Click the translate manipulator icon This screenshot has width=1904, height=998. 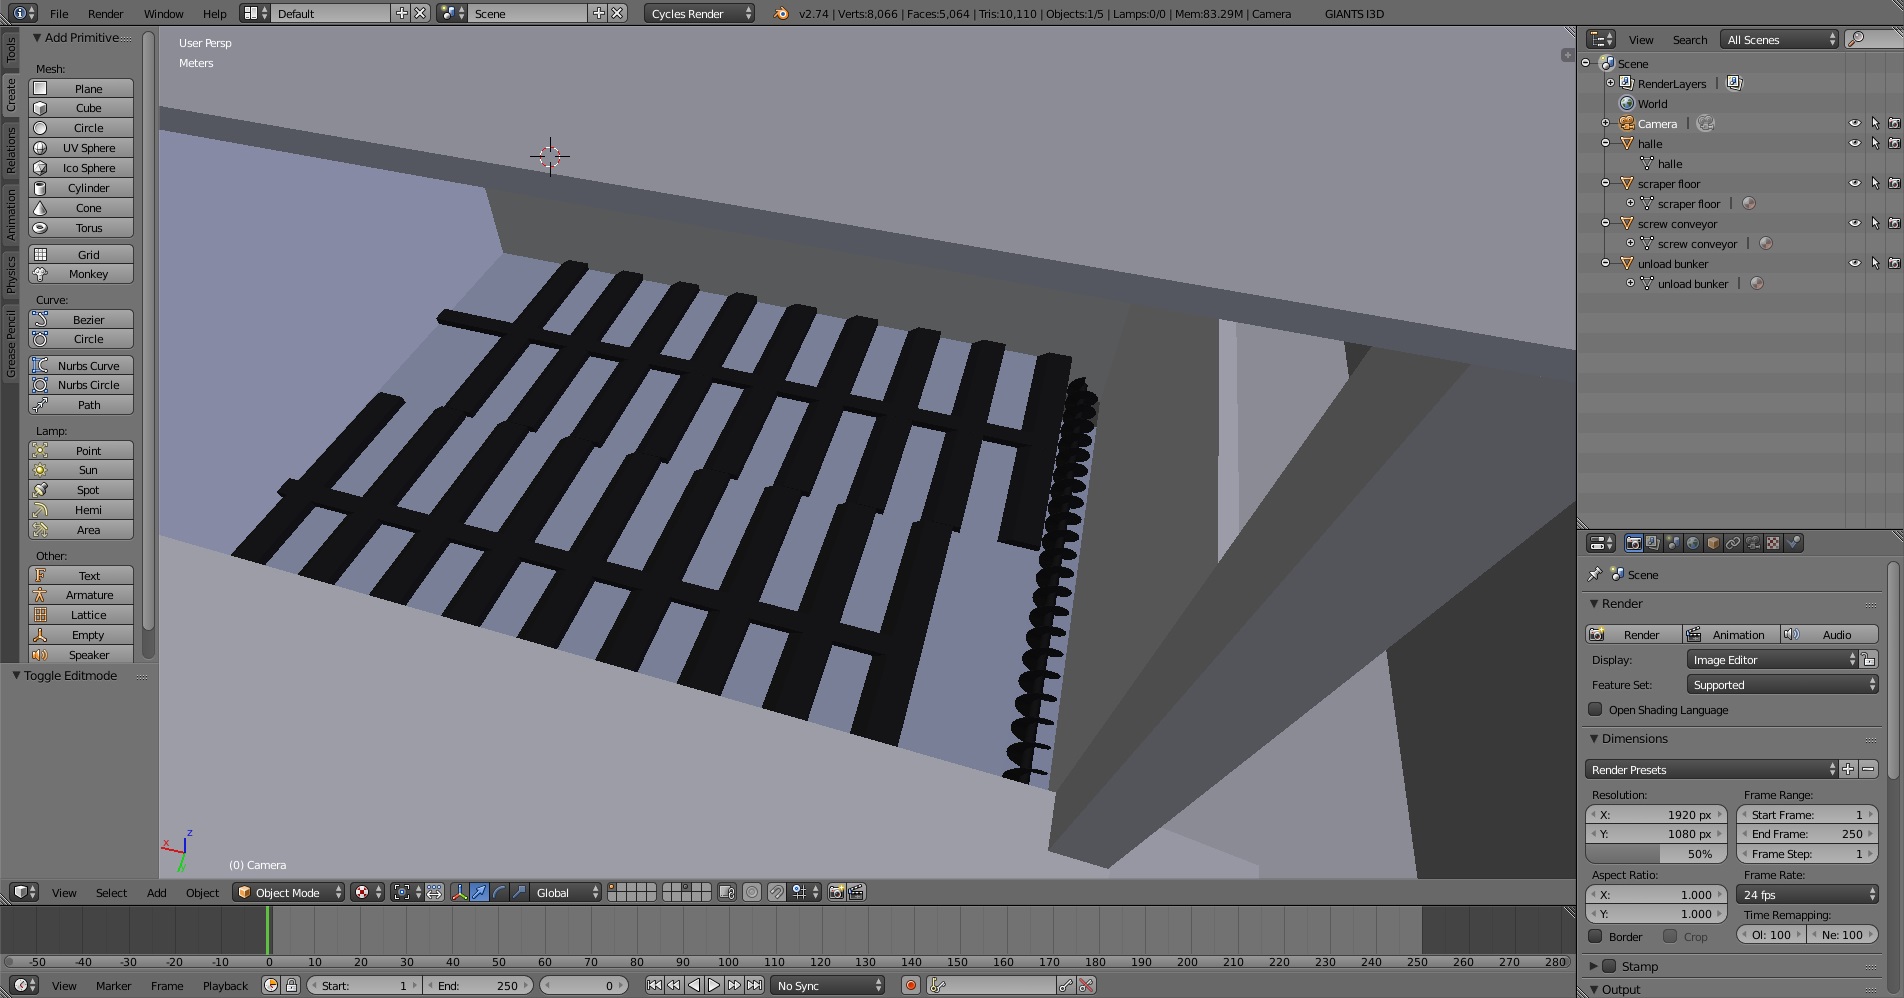tap(479, 893)
